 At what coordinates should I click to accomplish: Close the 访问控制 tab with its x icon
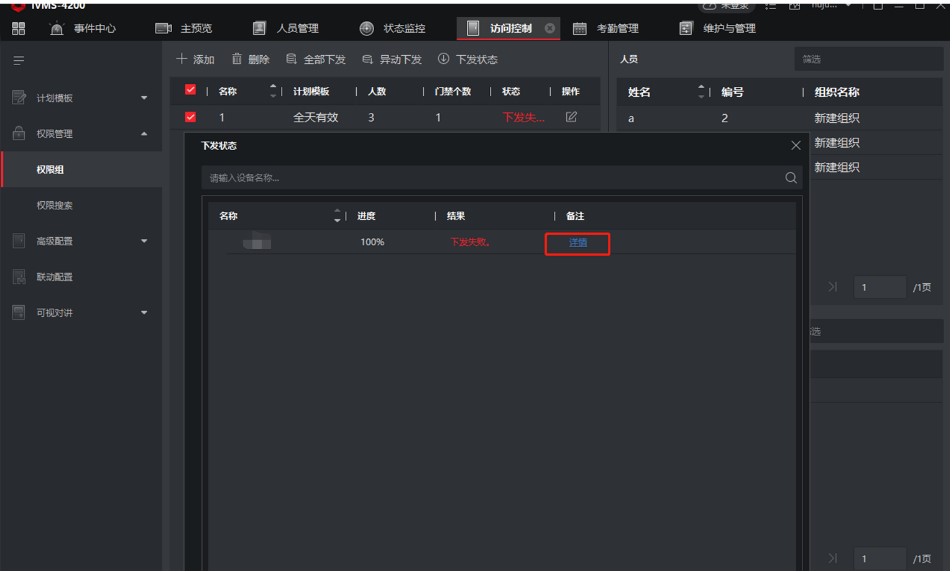pyautogui.click(x=549, y=29)
